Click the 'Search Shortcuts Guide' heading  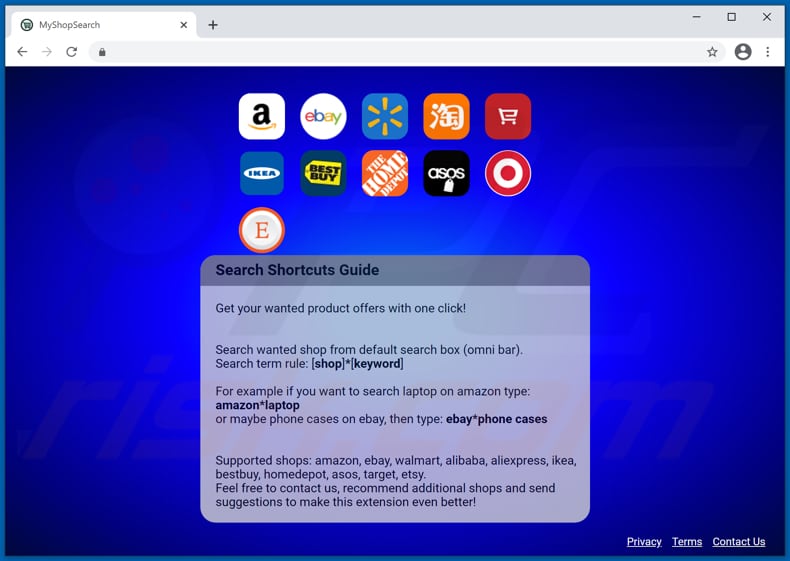pos(297,270)
